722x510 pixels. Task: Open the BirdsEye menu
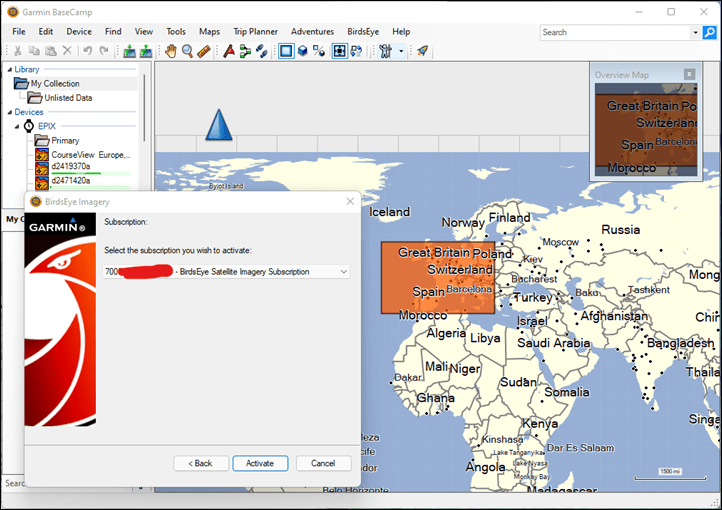tap(363, 31)
